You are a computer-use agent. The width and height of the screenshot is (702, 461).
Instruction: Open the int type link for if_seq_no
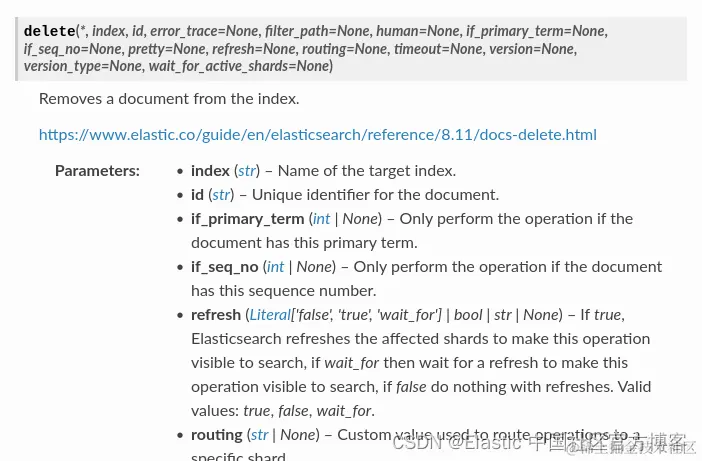tap(275, 267)
